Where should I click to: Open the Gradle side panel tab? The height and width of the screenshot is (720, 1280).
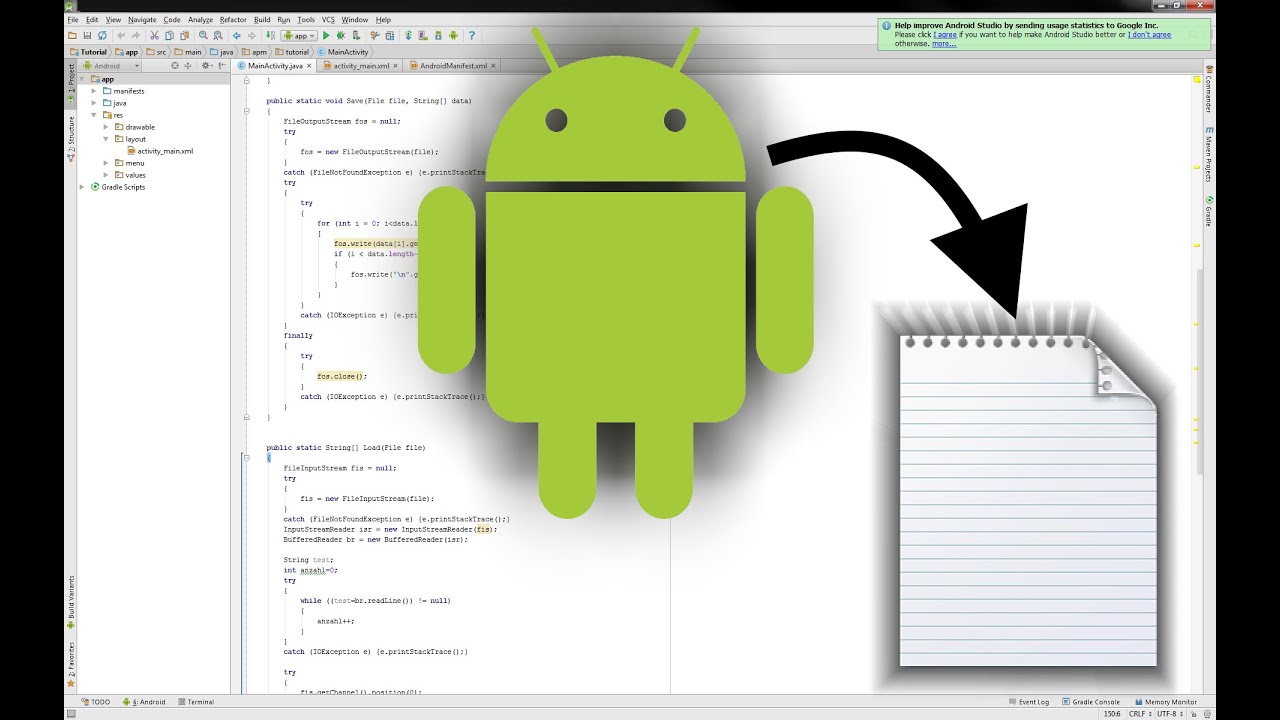click(1208, 212)
